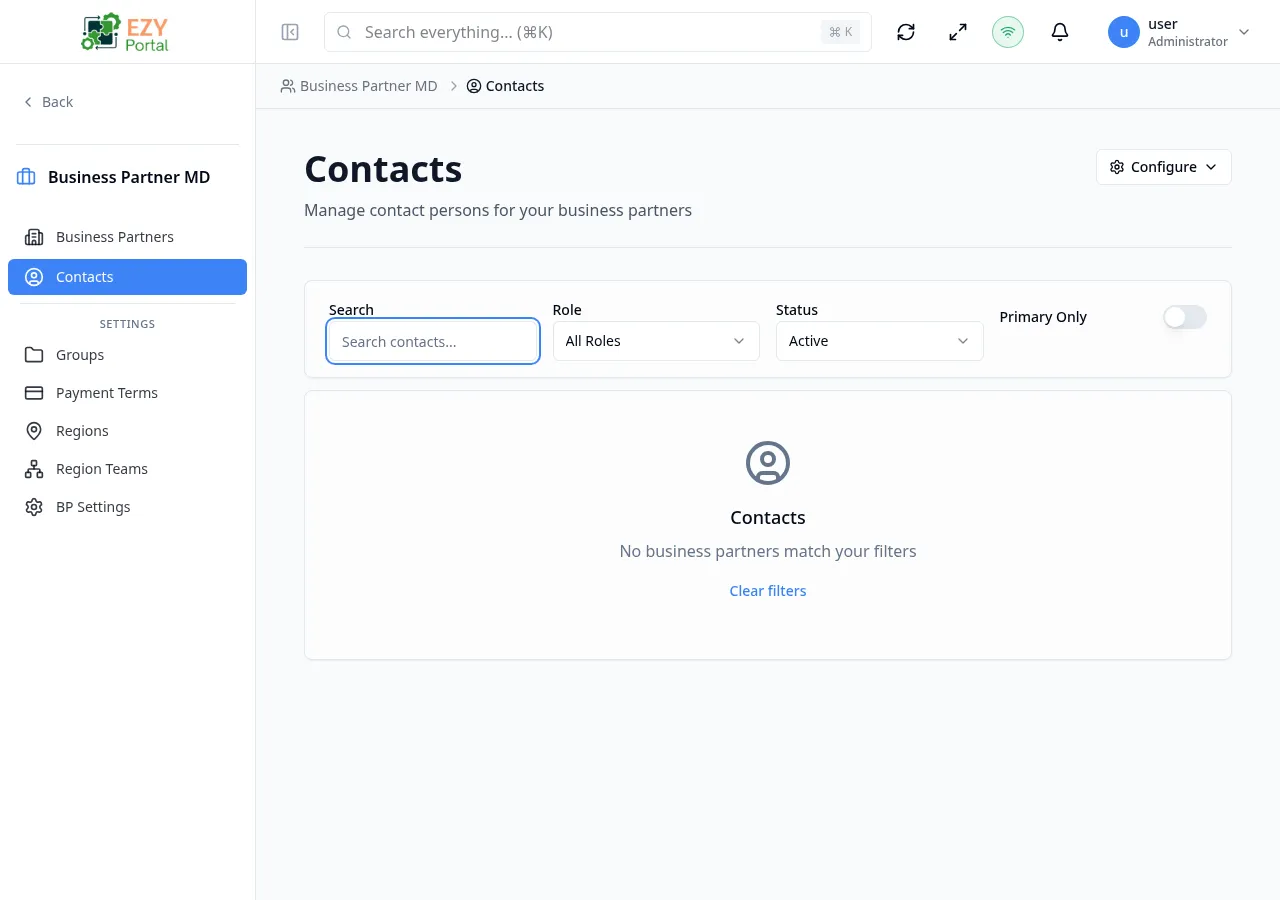The image size is (1280, 900).
Task: Enable the Primary Only toggle
Action: [1184, 317]
